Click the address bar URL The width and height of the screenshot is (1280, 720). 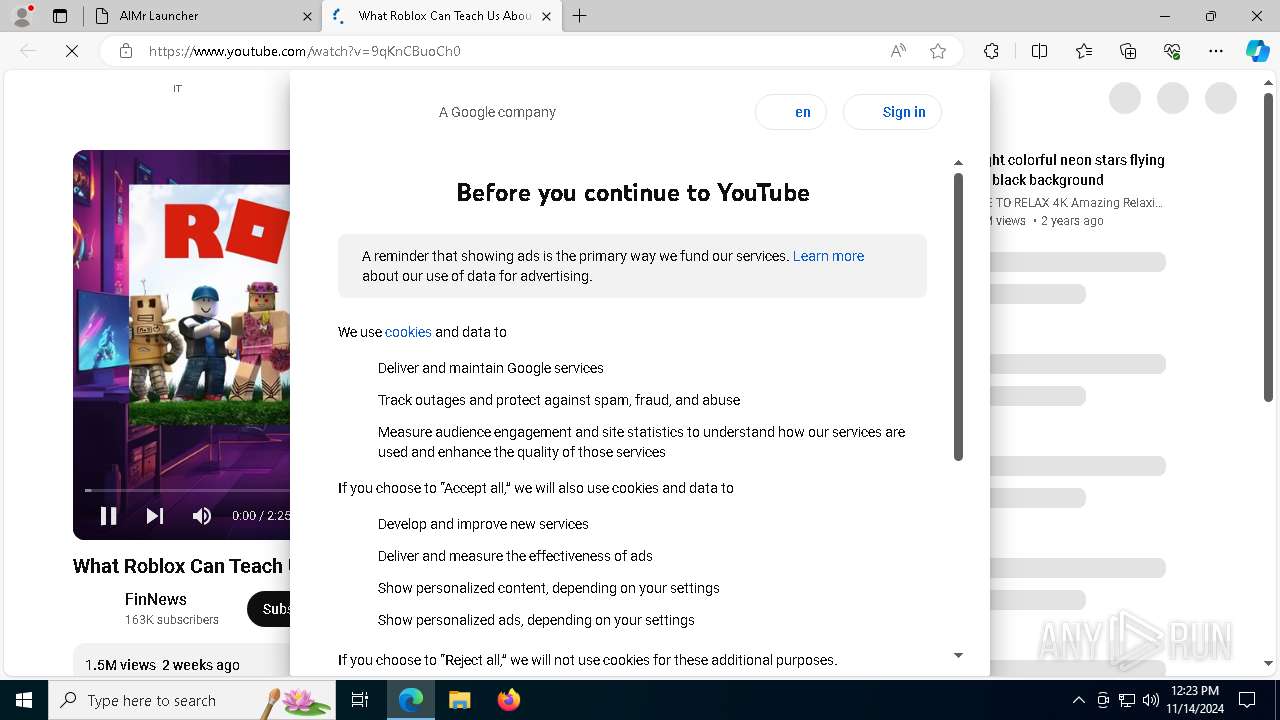305,51
